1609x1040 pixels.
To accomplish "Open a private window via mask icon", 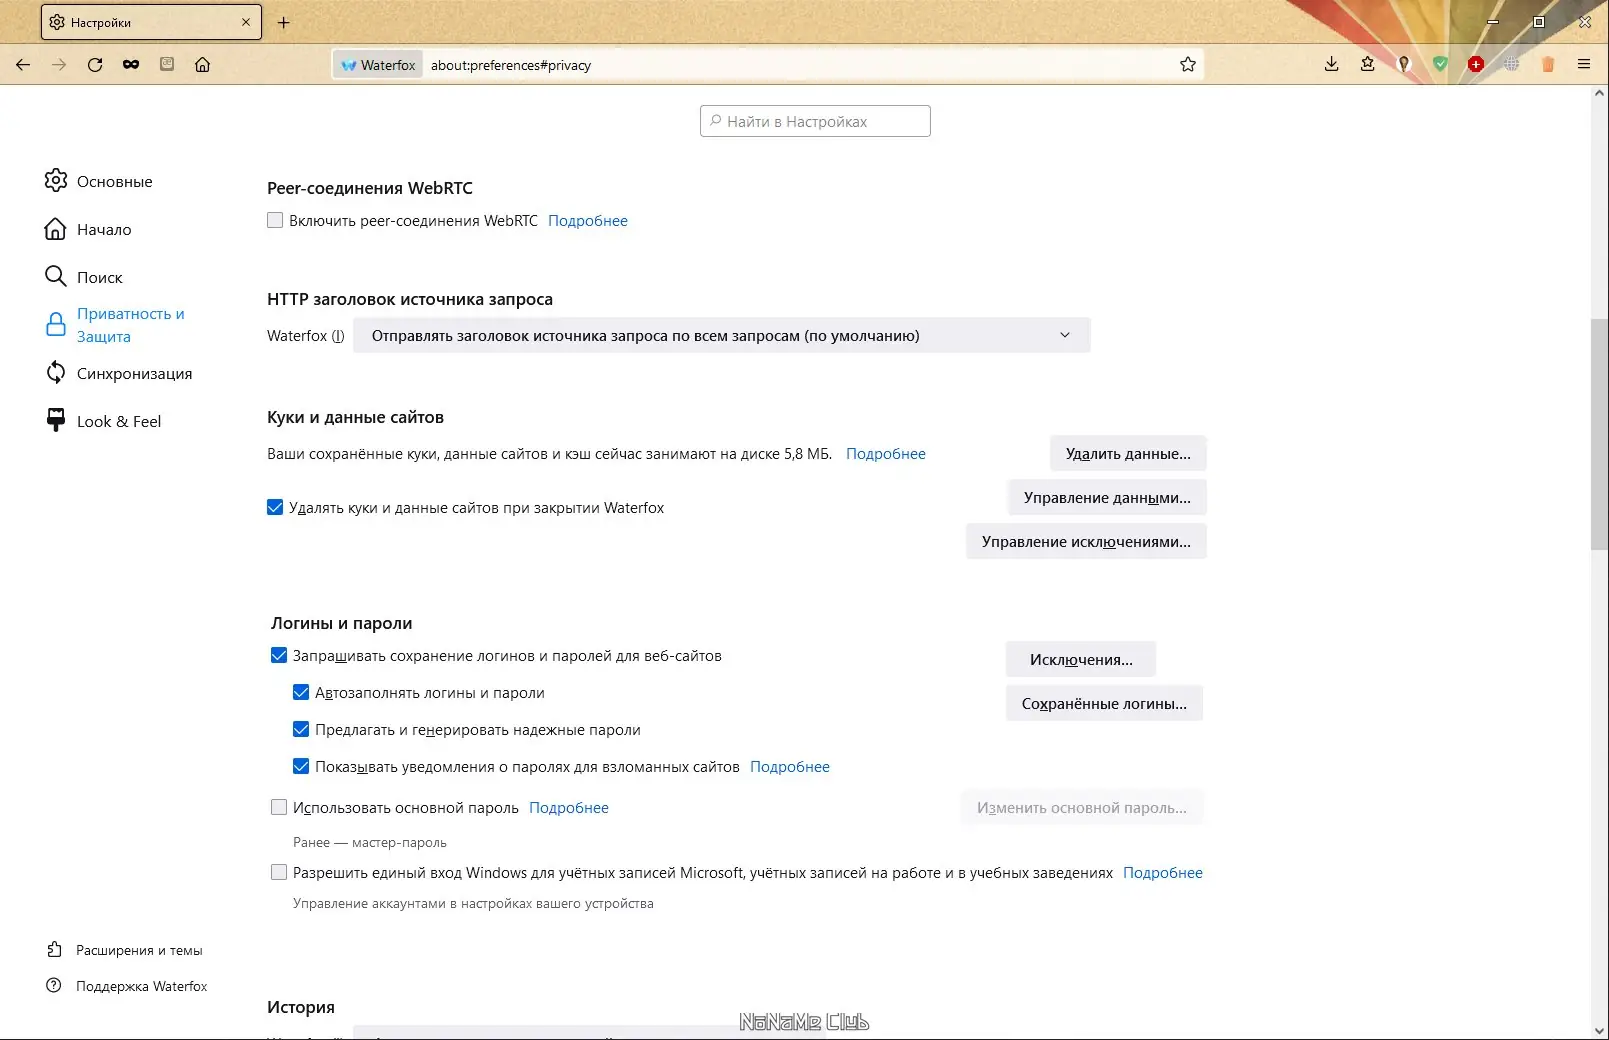I will (131, 65).
